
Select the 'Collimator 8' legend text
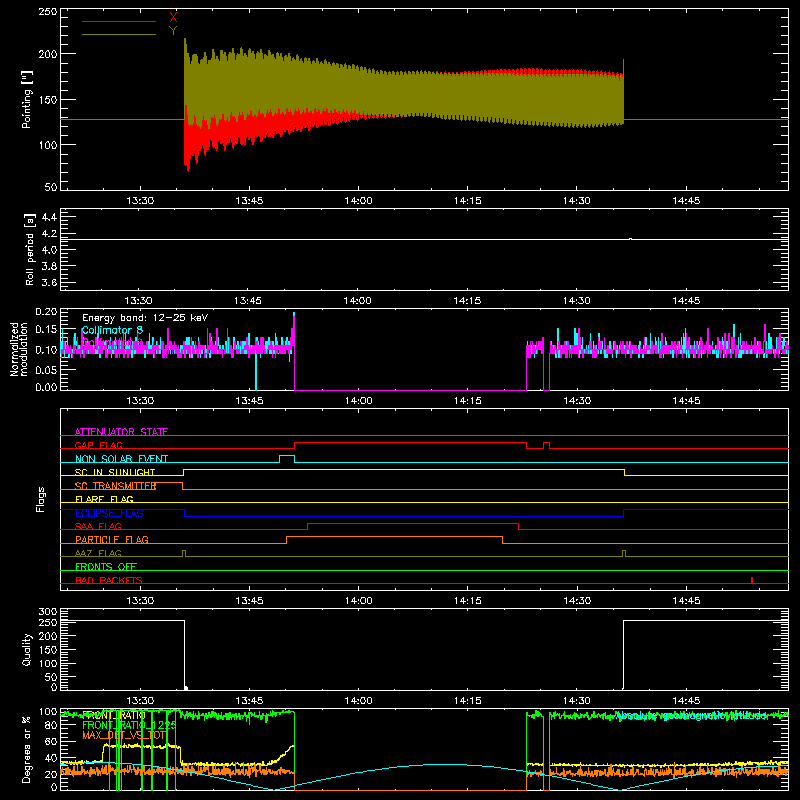pyautogui.click(x=112, y=330)
